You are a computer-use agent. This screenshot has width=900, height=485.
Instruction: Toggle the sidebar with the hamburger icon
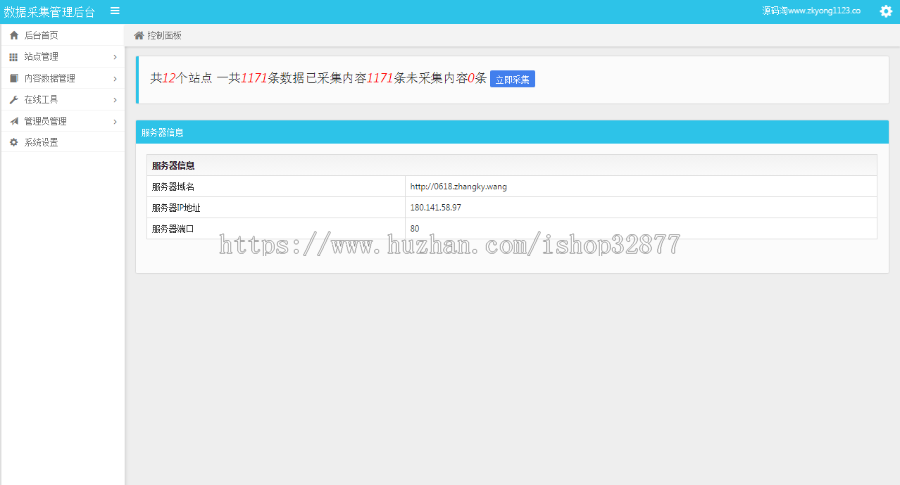tap(115, 10)
